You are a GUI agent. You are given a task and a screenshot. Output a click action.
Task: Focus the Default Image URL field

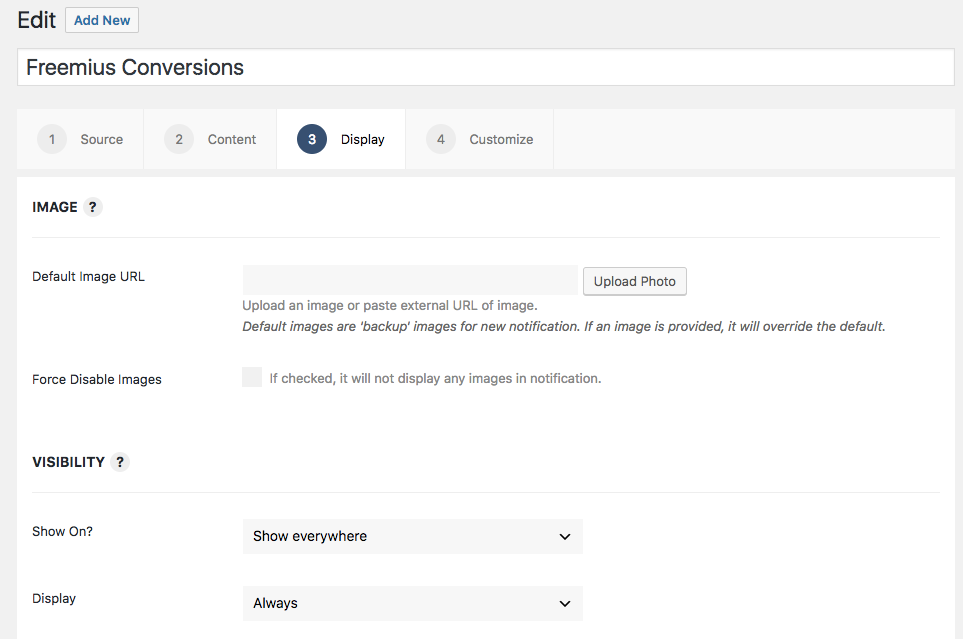pyautogui.click(x=410, y=280)
